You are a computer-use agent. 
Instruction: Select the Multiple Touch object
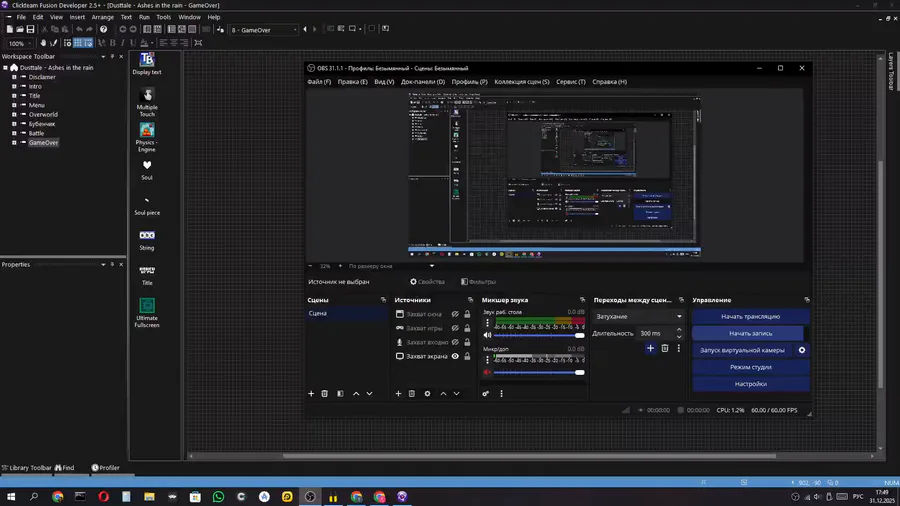(147, 102)
